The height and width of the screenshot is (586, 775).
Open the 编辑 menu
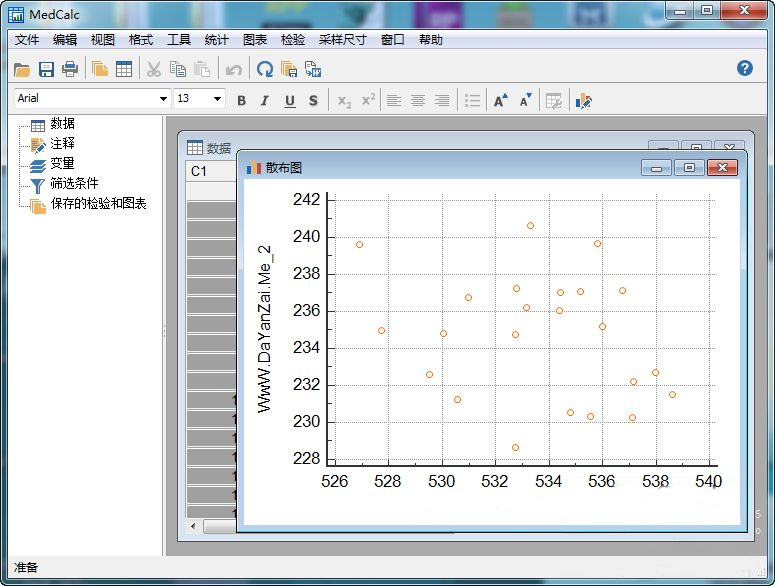coord(65,40)
